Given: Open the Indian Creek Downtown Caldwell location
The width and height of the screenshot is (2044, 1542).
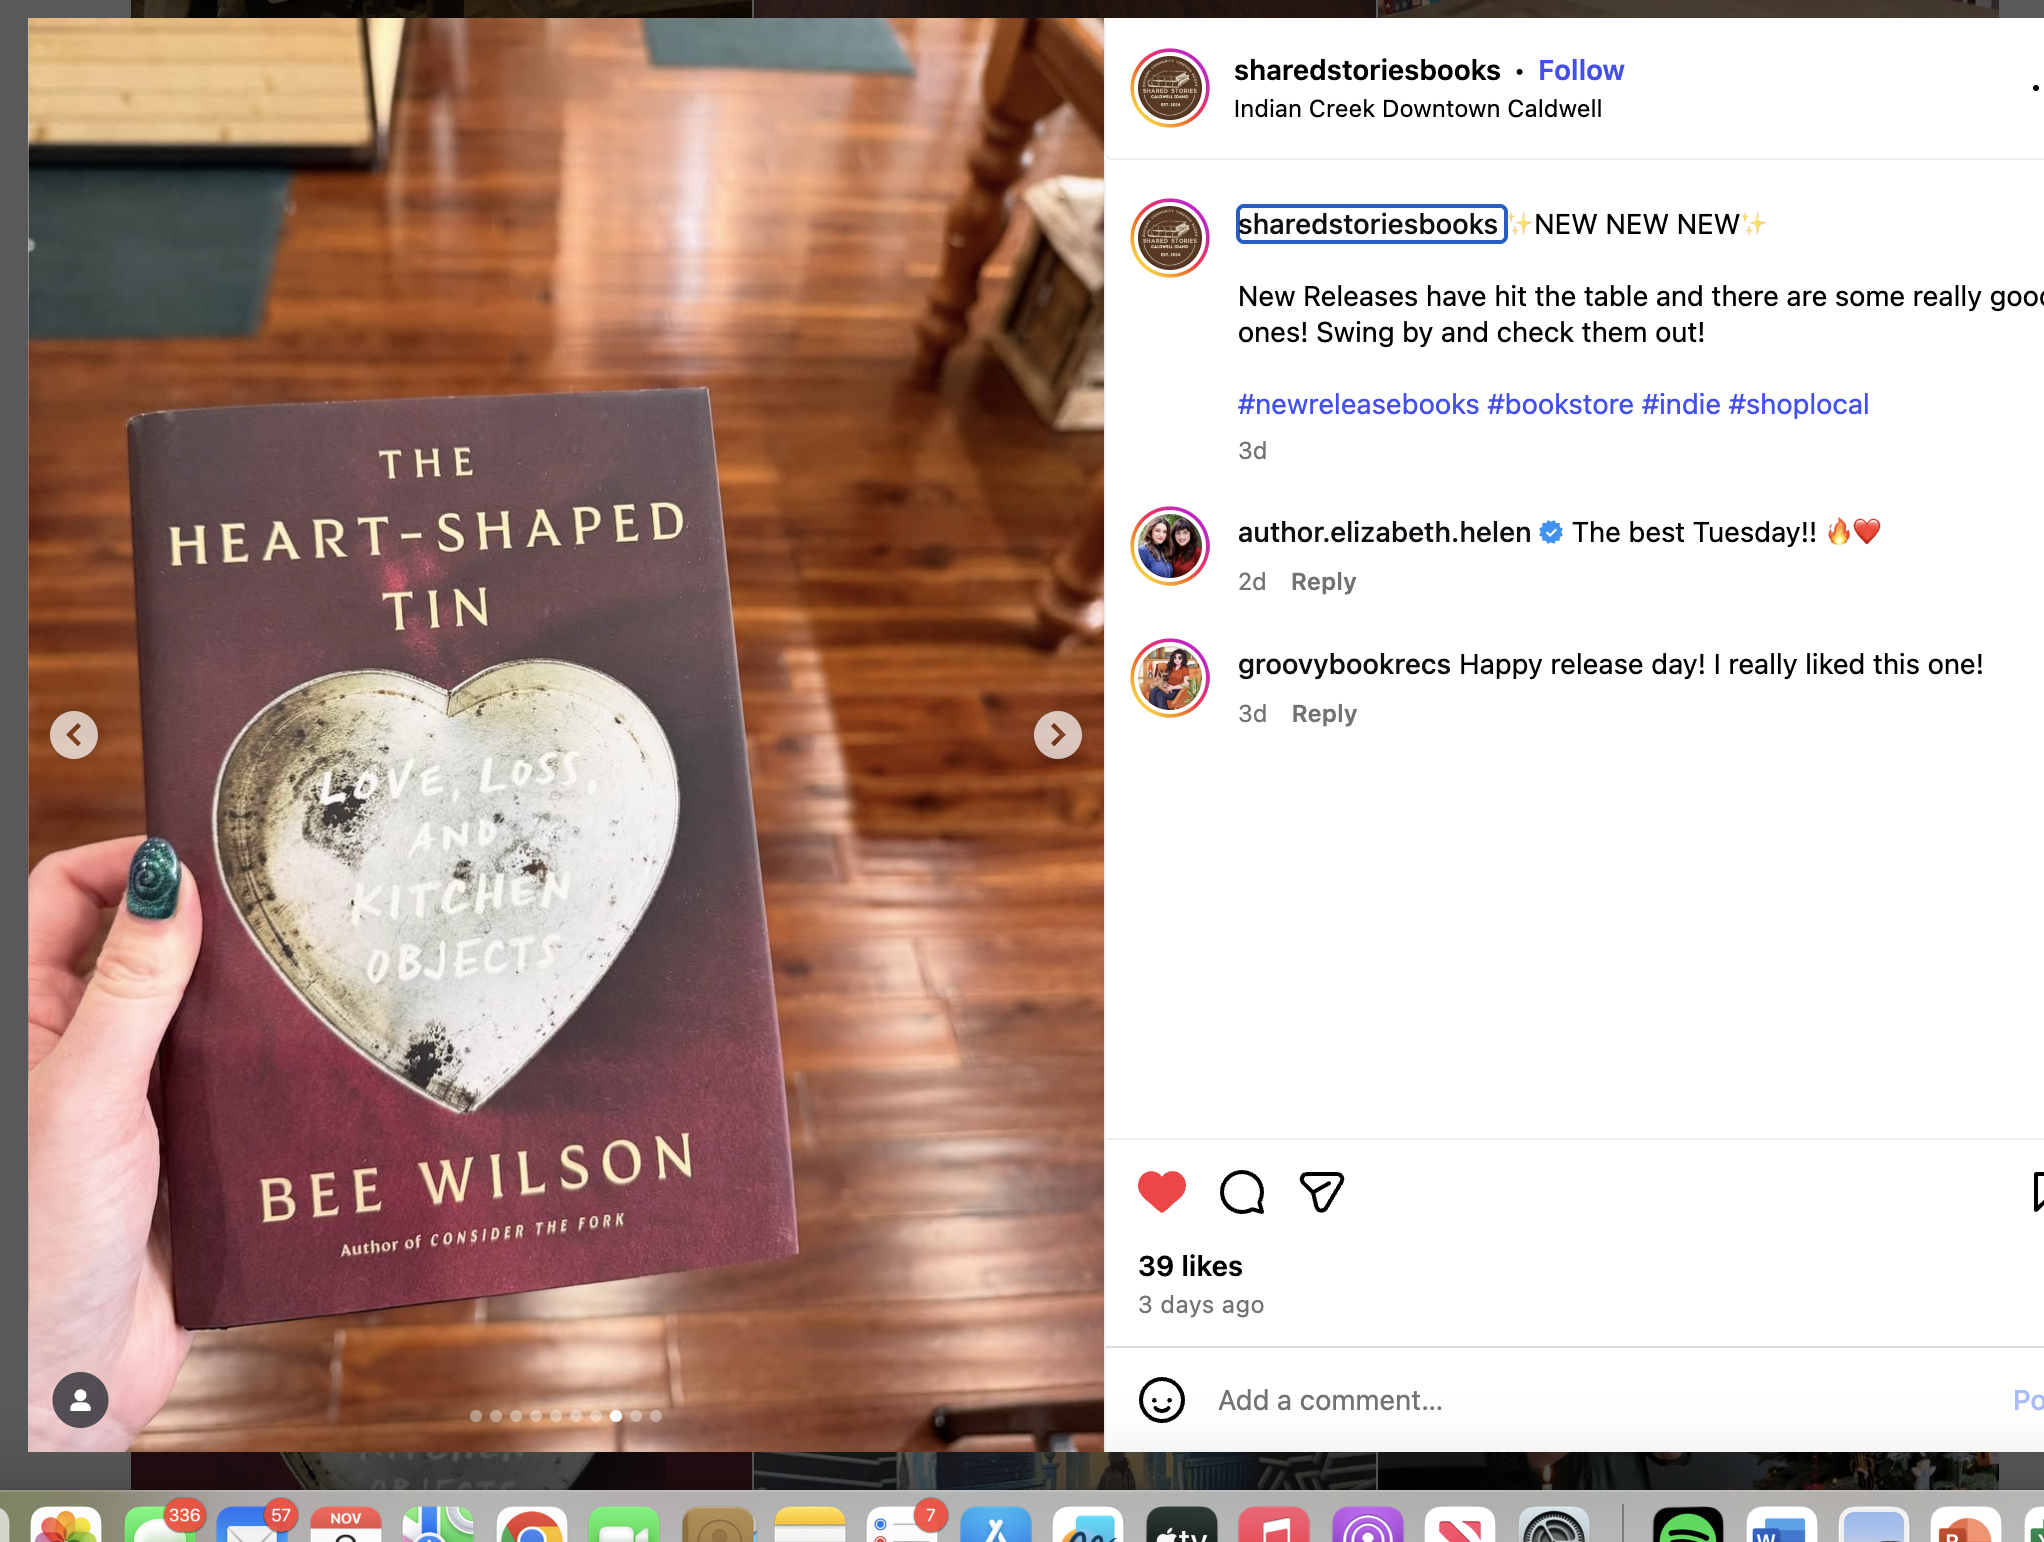Looking at the screenshot, I should 1417,109.
